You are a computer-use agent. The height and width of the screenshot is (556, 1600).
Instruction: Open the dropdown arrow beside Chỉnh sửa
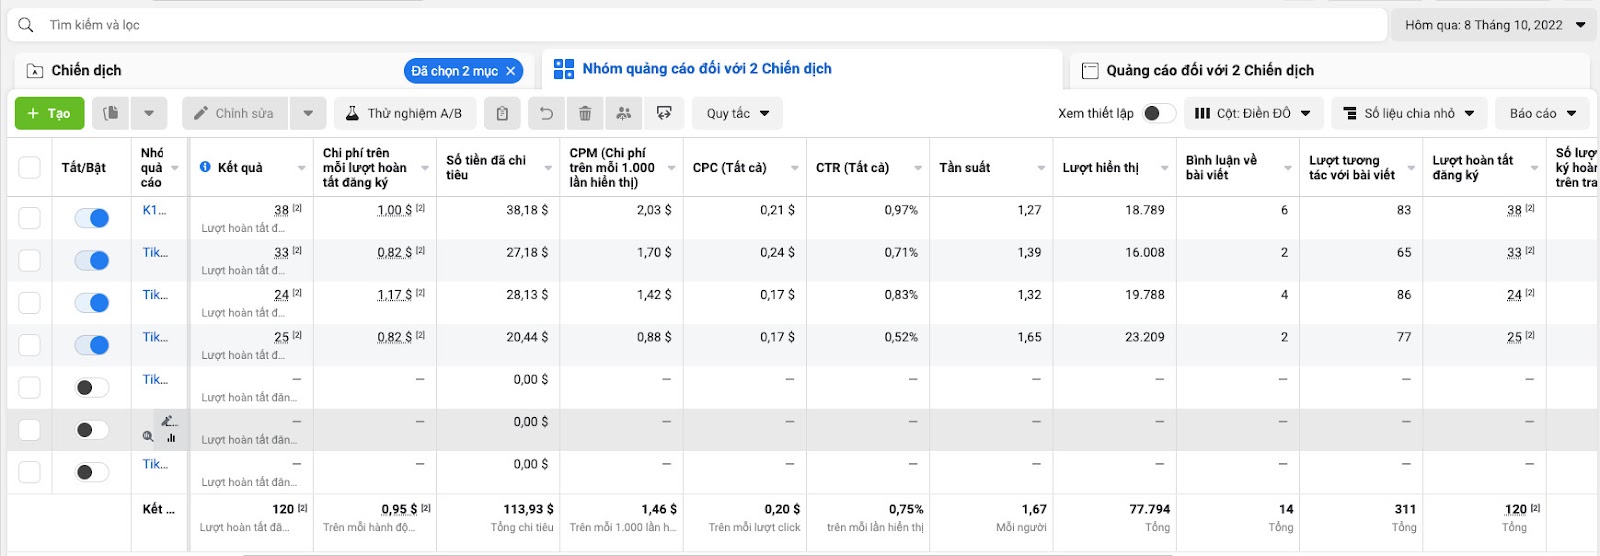308,114
